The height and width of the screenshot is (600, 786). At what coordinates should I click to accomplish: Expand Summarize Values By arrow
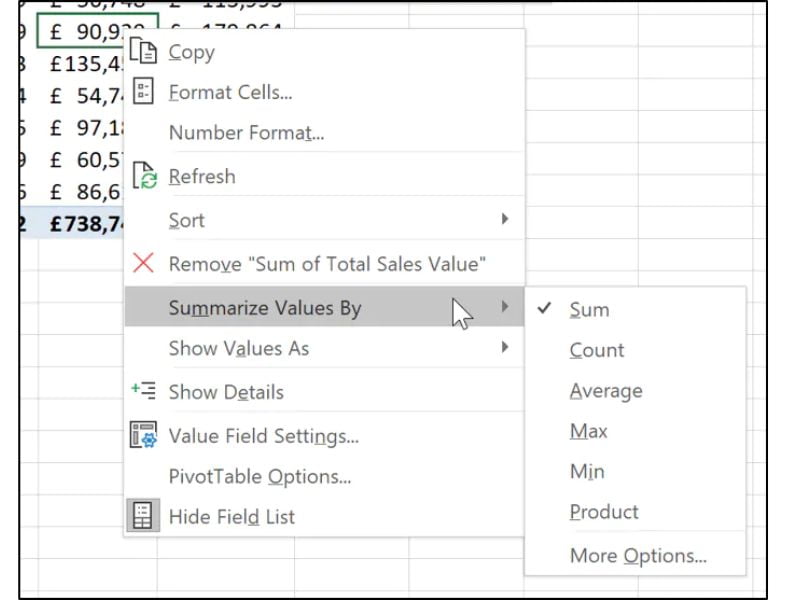(x=505, y=306)
